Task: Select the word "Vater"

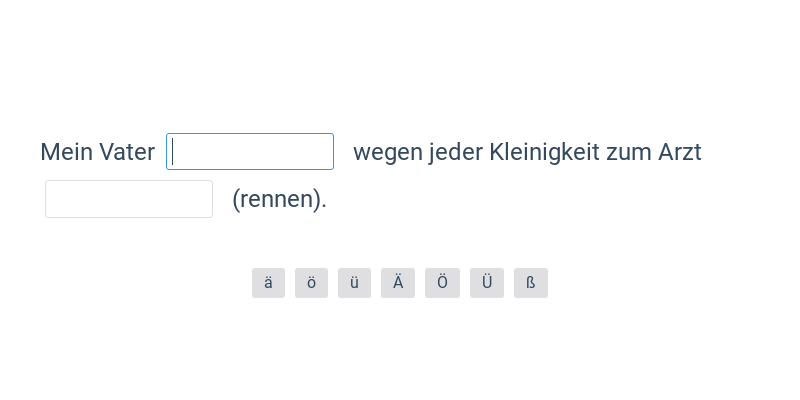Action: (127, 152)
